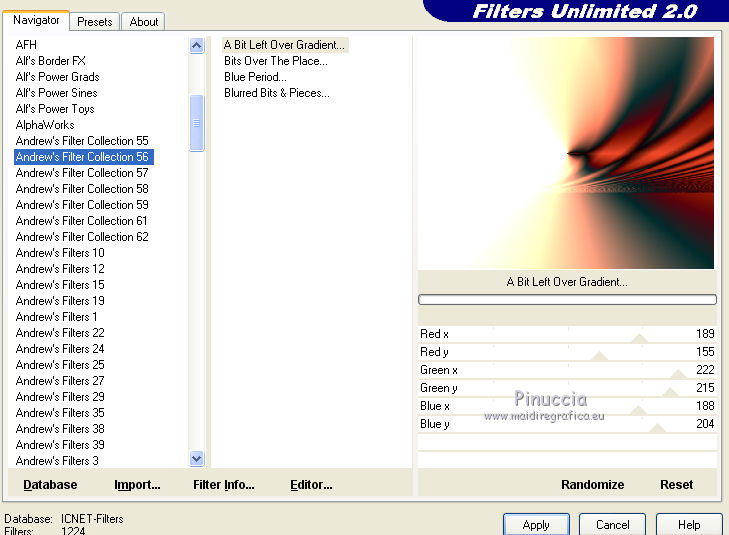Select Andrew's Filters 3
This screenshot has width=729, height=535.
(x=57, y=461)
